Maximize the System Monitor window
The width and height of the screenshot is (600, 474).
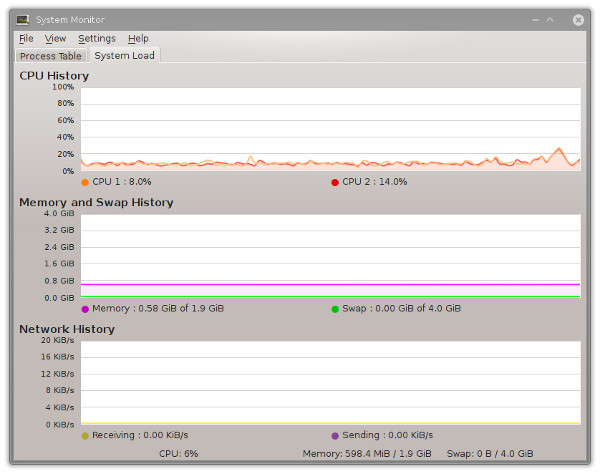[550, 20]
